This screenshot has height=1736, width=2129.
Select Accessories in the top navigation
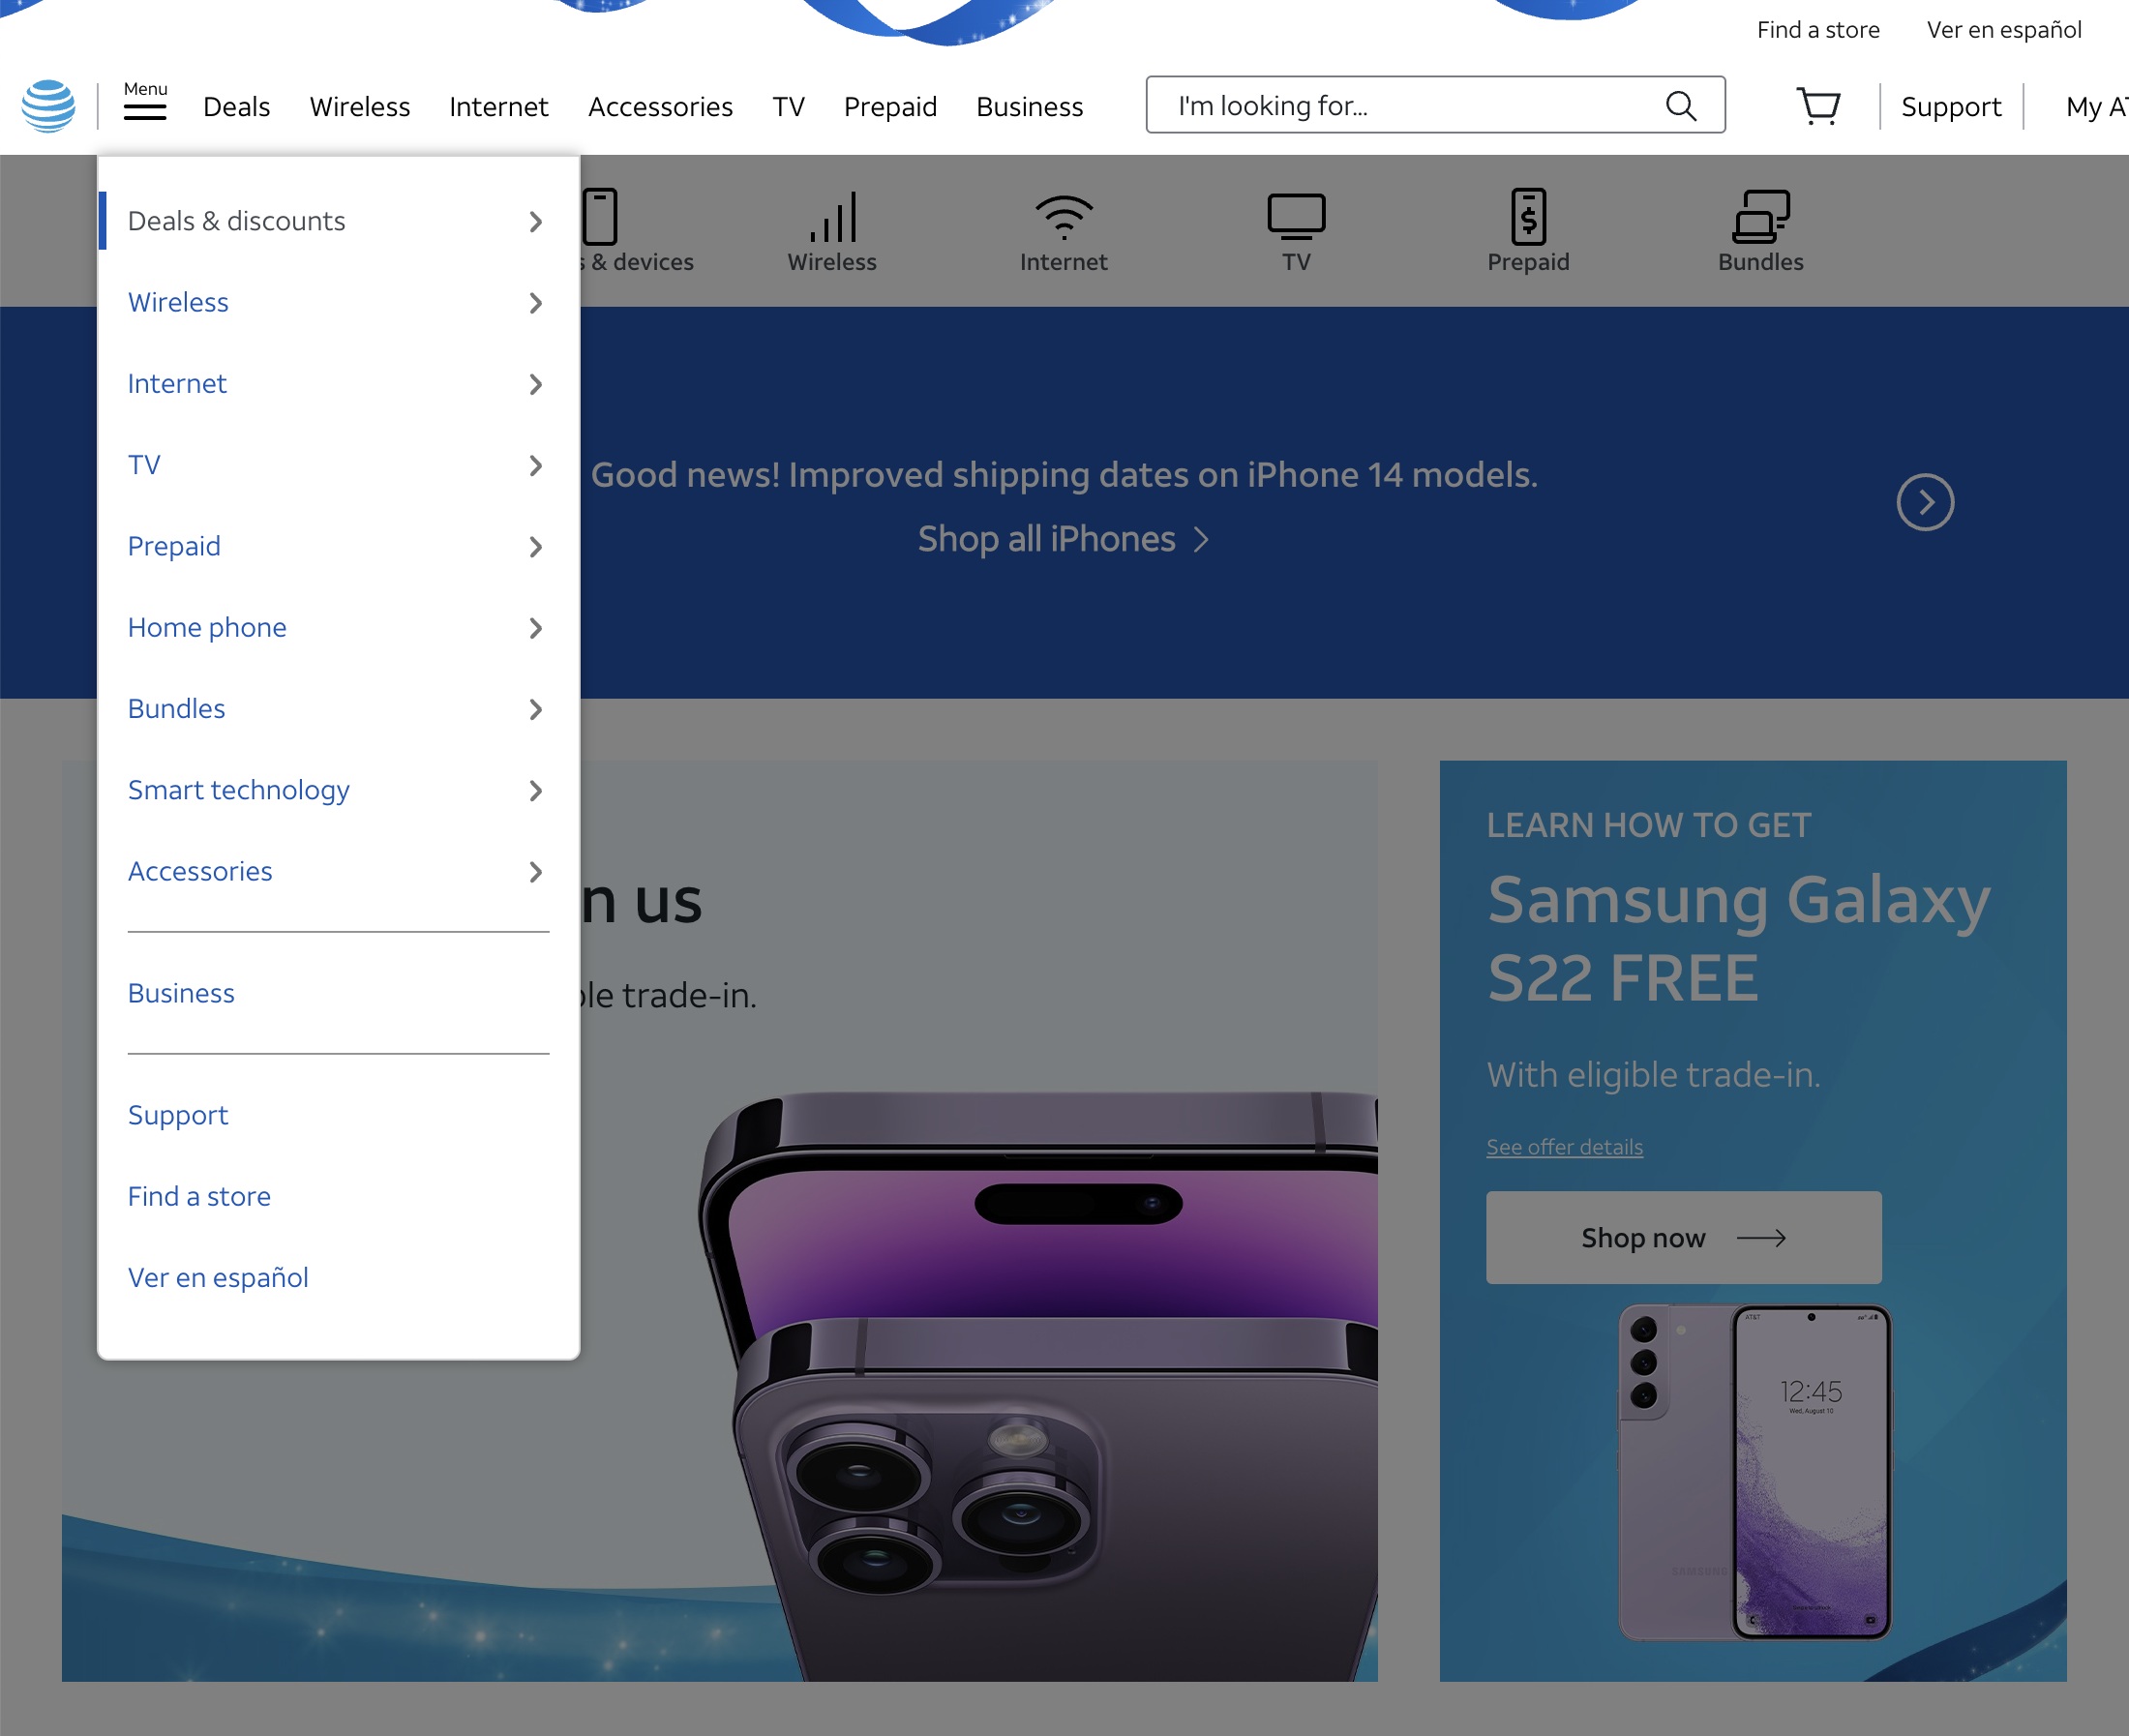coord(659,106)
